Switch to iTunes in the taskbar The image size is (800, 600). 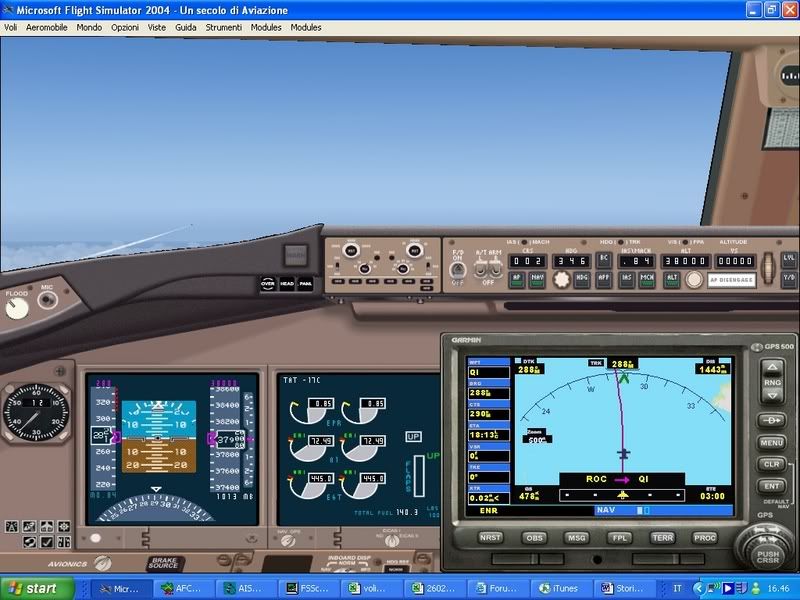click(560, 588)
